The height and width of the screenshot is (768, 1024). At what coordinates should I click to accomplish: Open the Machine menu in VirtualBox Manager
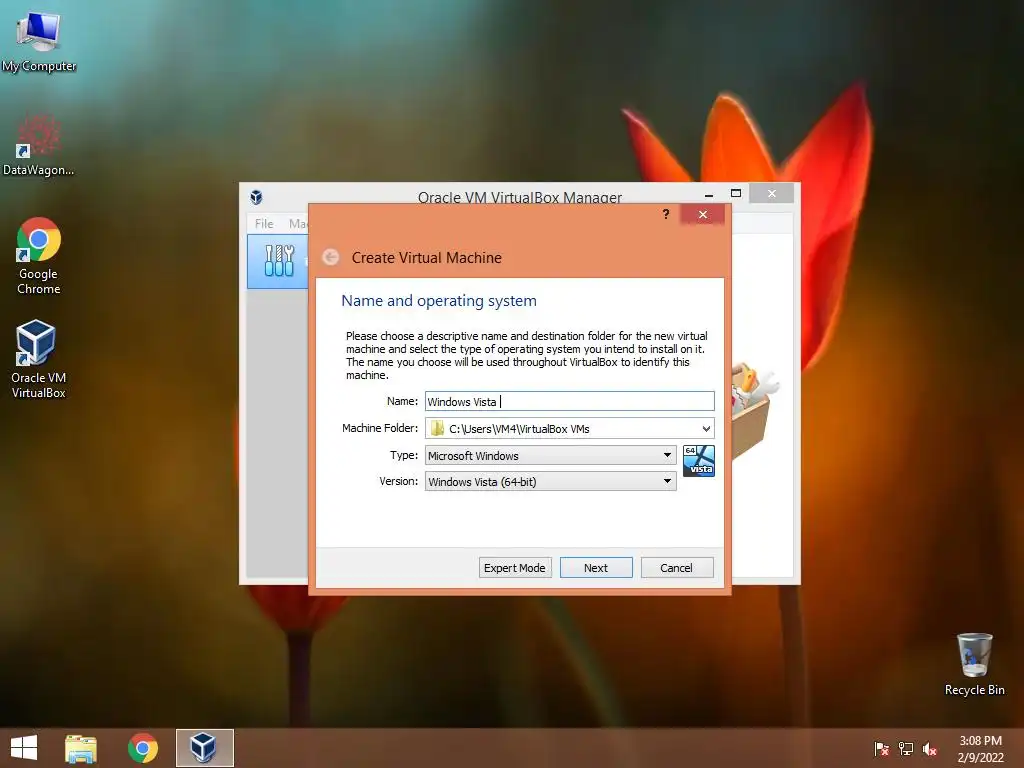tap(298, 223)
